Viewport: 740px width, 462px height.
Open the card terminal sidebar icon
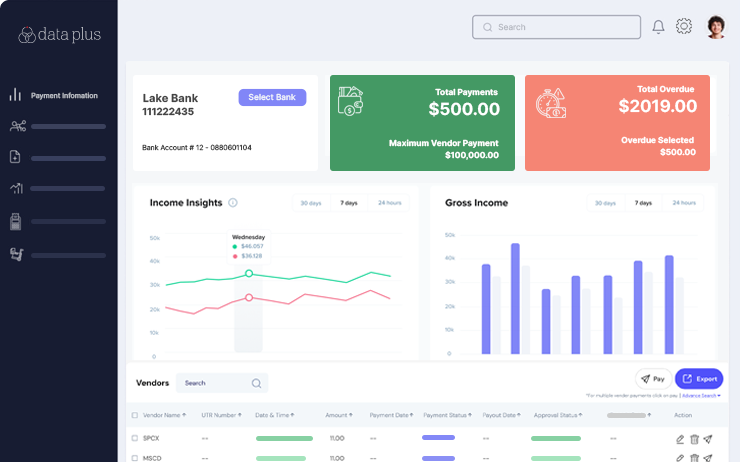16,221
